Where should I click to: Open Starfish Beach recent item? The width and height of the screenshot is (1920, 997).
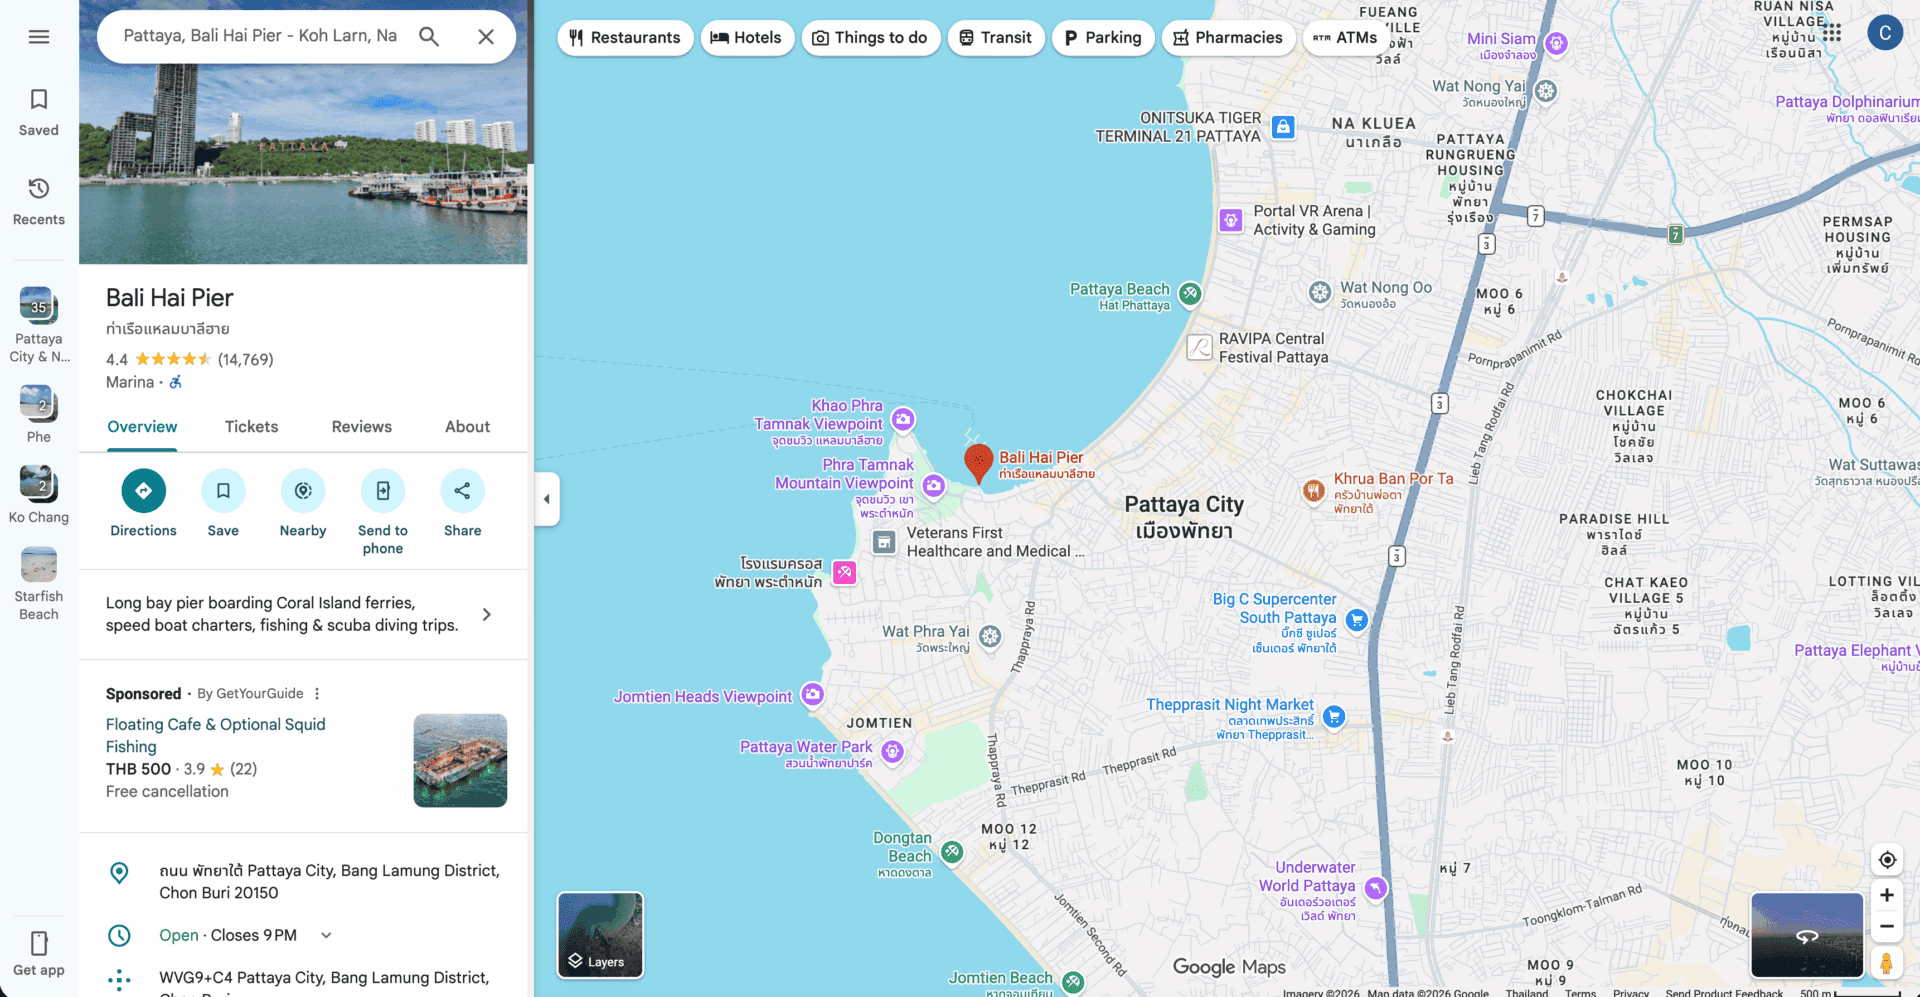[39, 584]
